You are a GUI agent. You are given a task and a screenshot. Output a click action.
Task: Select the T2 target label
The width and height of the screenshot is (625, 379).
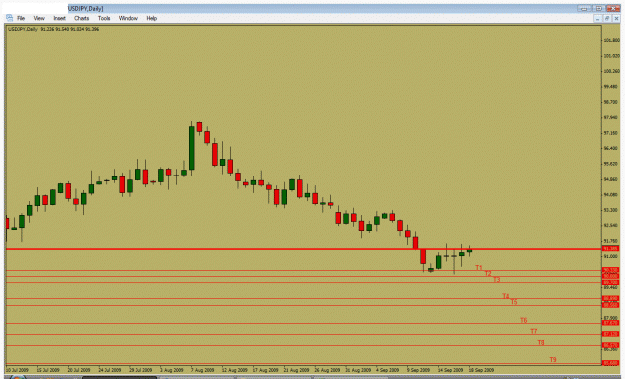[488, 273]
